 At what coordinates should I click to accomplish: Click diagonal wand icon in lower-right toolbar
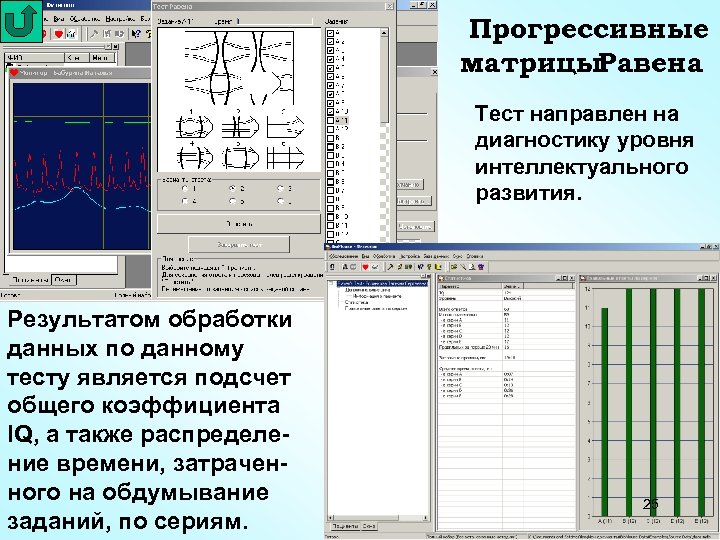(463, 267)
